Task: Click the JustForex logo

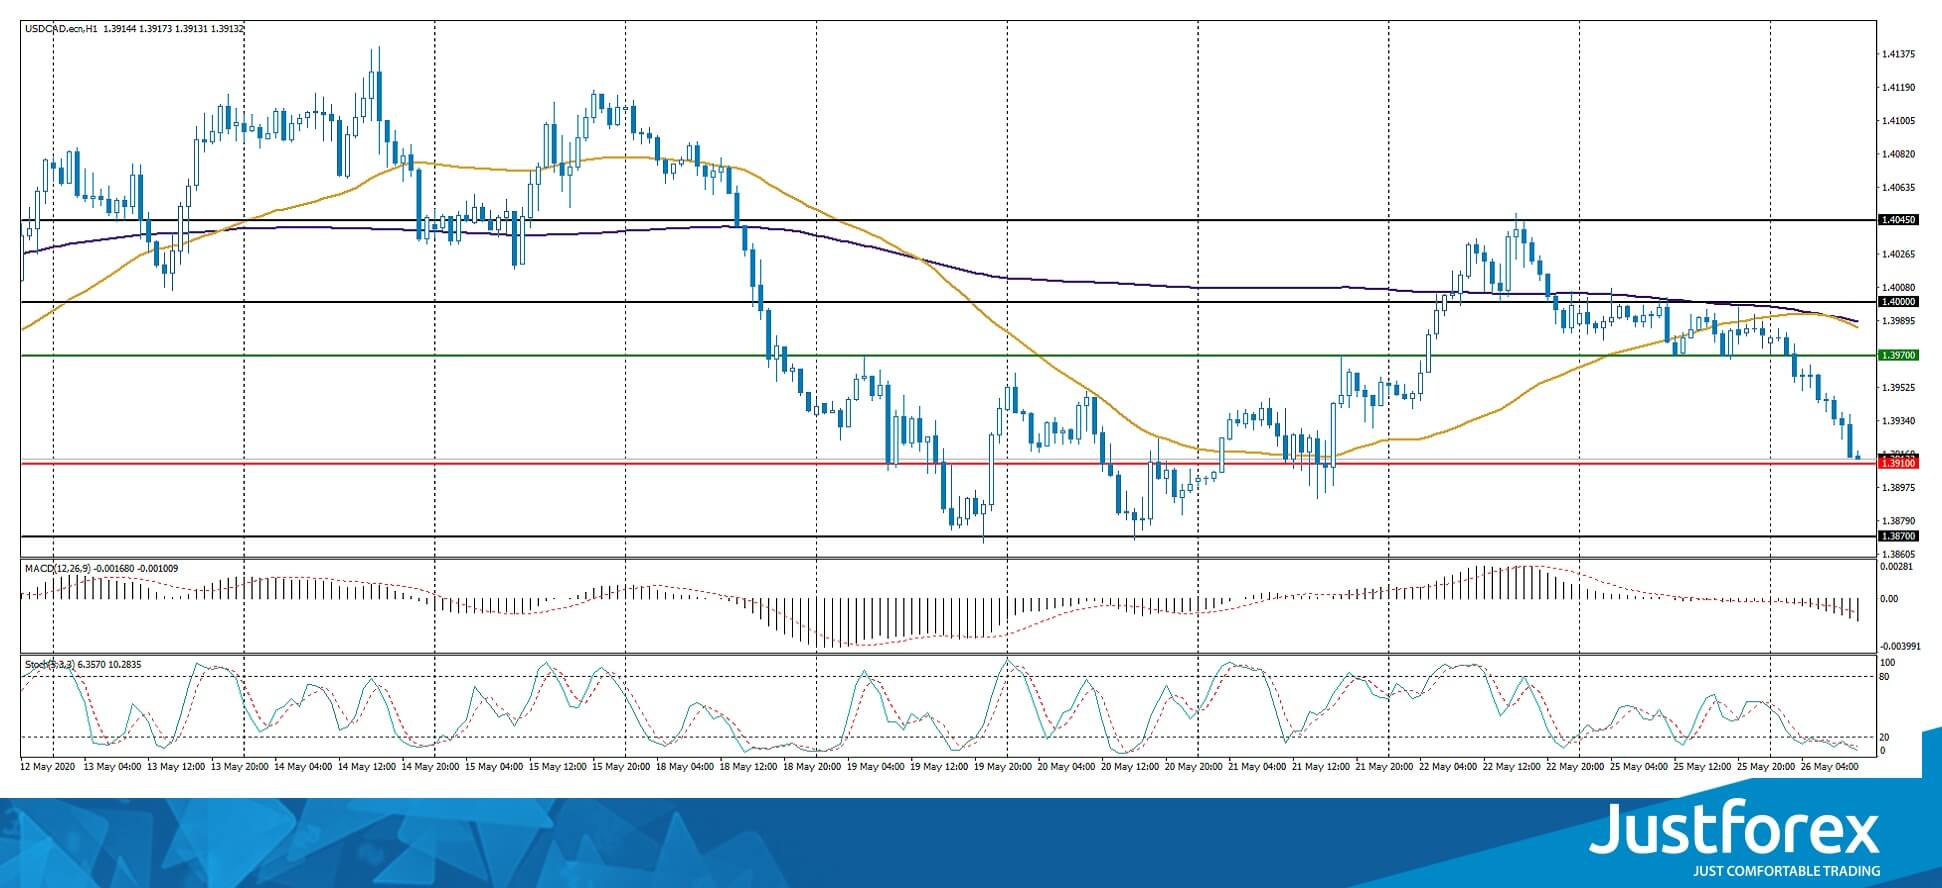Action: (1735, 828)
